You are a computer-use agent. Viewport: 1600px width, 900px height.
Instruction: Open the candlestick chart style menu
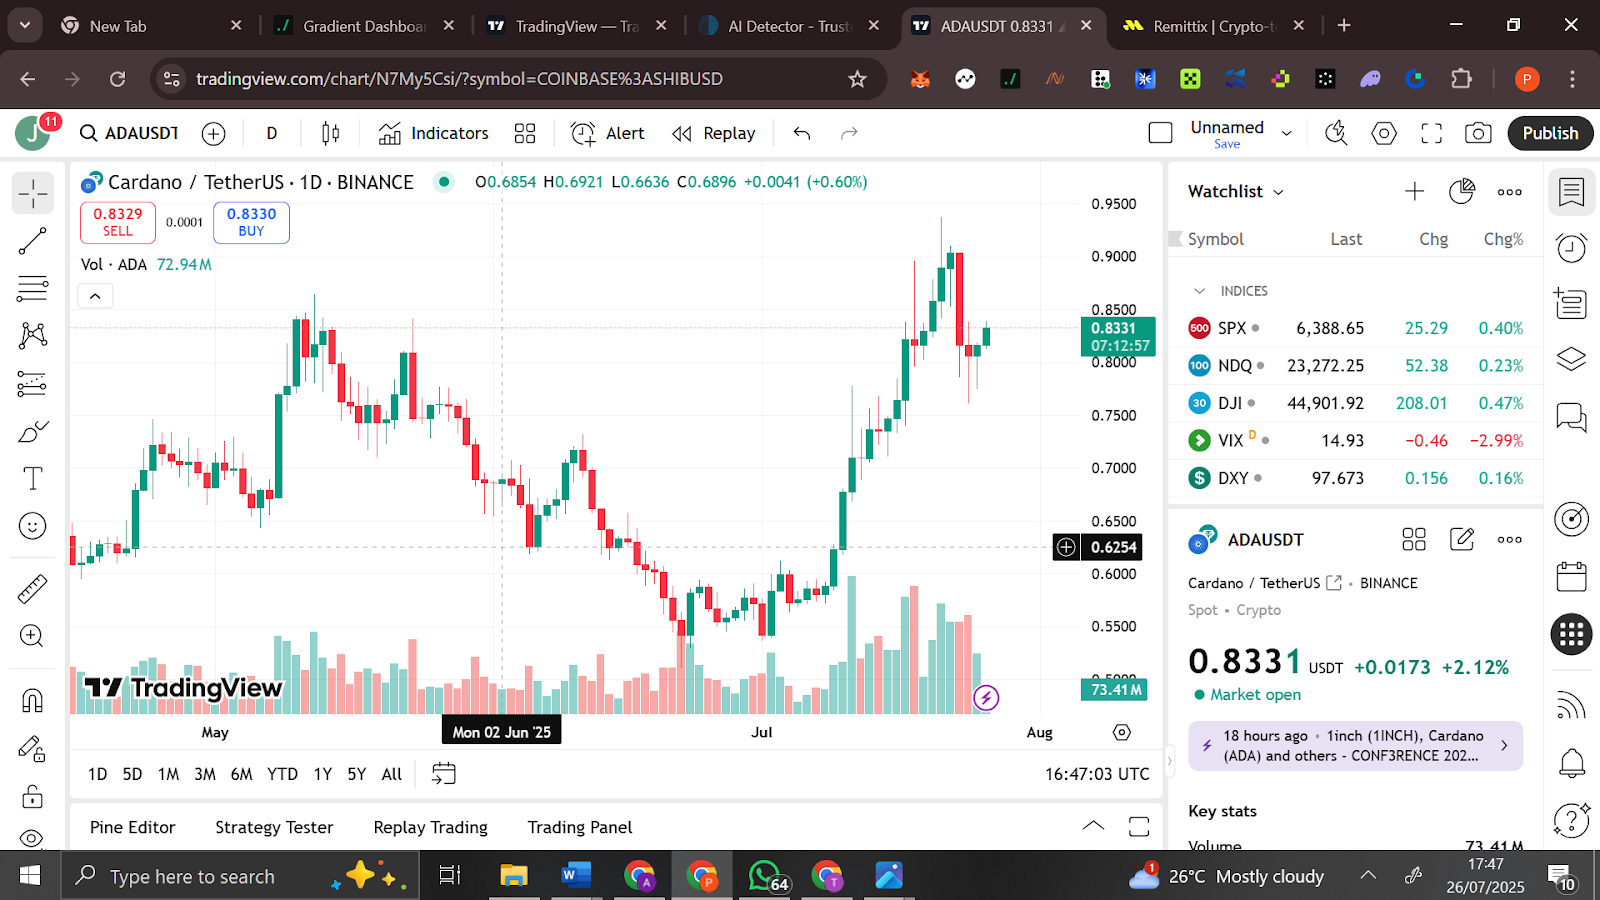(x=331, y=133)
